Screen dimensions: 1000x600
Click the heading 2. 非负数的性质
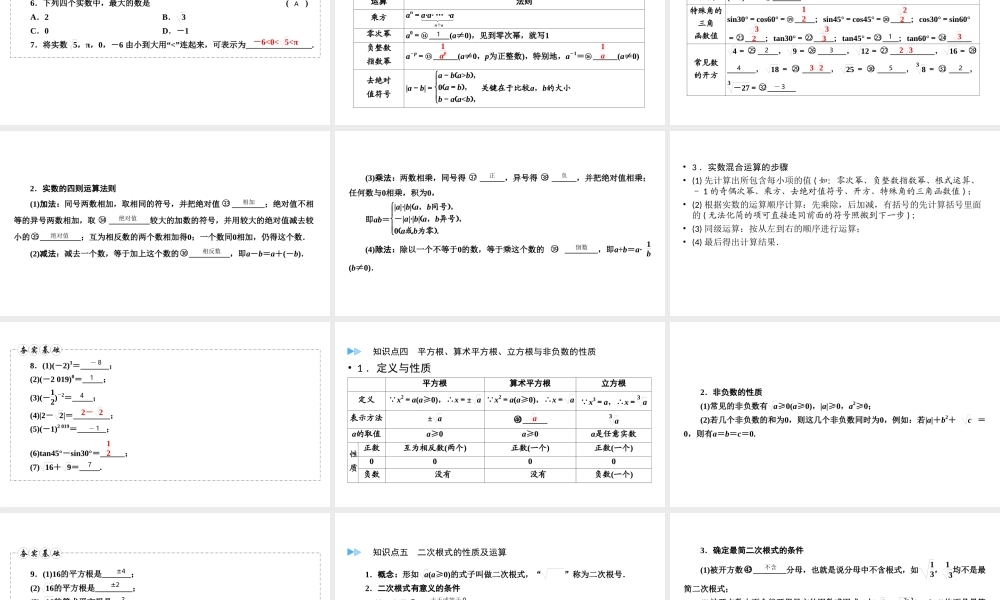[x=731, y=392]
